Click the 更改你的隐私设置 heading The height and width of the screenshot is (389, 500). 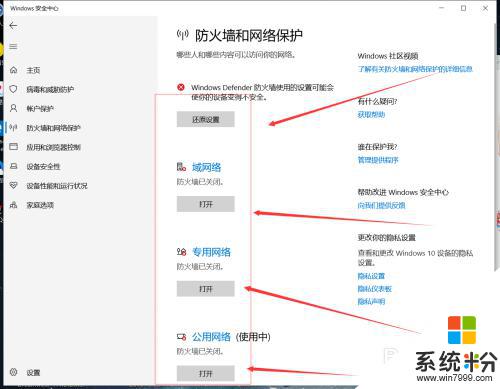[387, 238]
